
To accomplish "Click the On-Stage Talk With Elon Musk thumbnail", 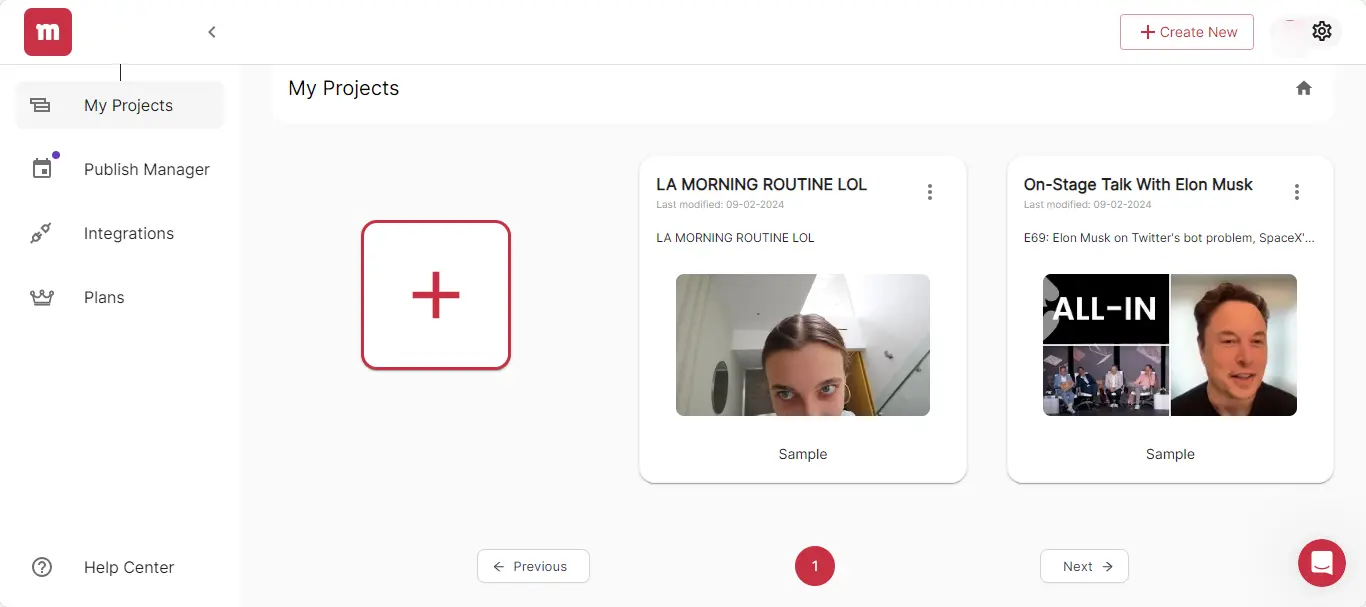I will pos(1170,345).
